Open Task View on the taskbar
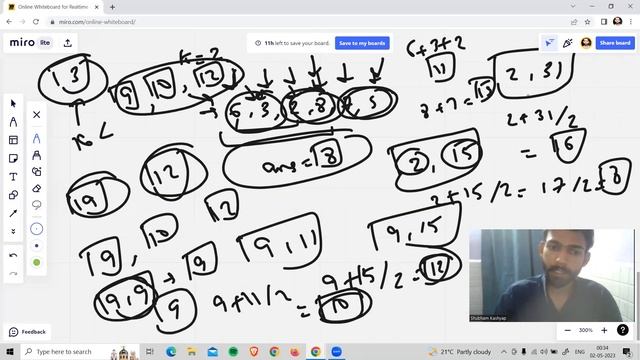The width and height of the screenshot is (640, 360). click(x=150, y=351)
